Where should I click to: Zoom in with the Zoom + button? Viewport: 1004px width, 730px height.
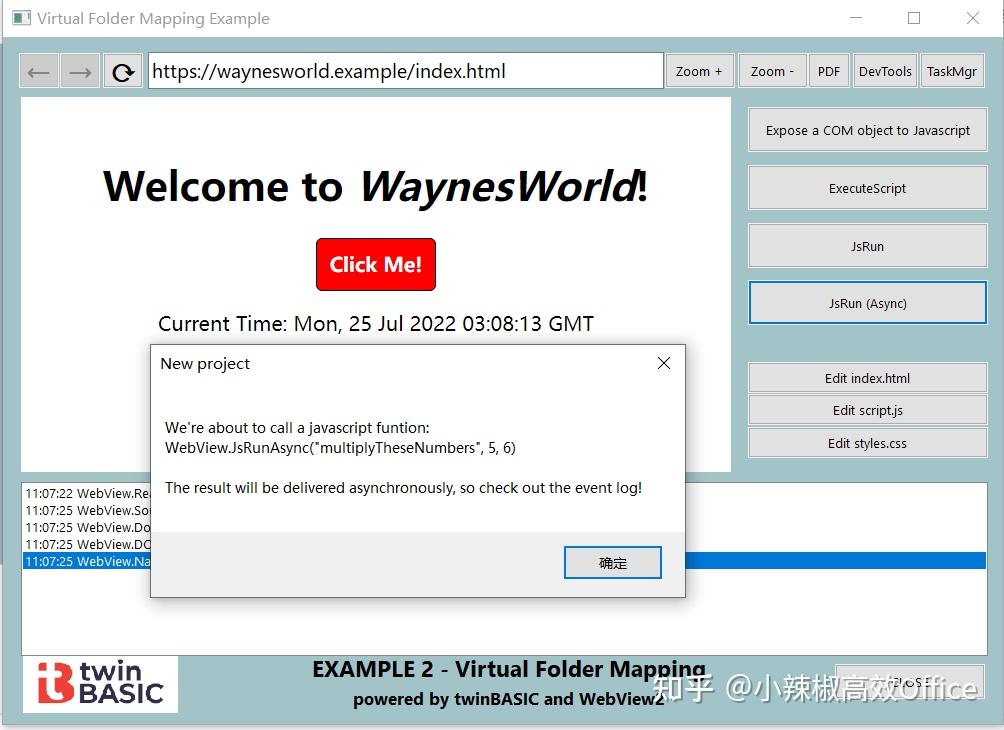pos(699,70)
